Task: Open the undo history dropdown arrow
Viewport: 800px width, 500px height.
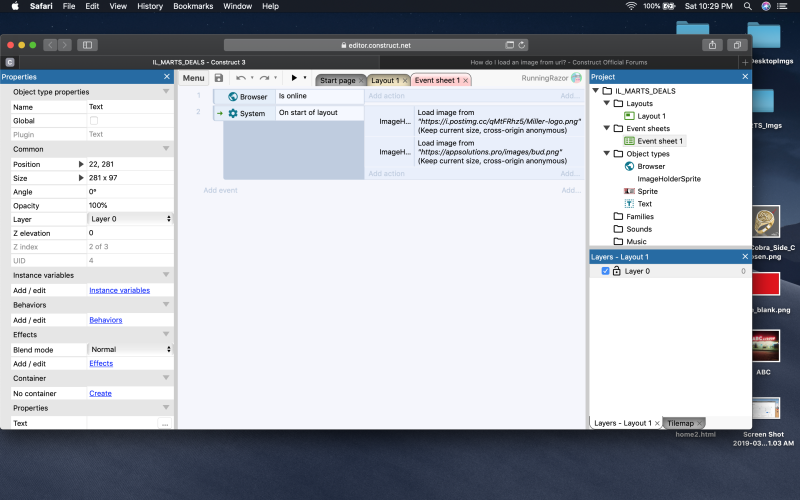Action: click(x=252, y=78)
